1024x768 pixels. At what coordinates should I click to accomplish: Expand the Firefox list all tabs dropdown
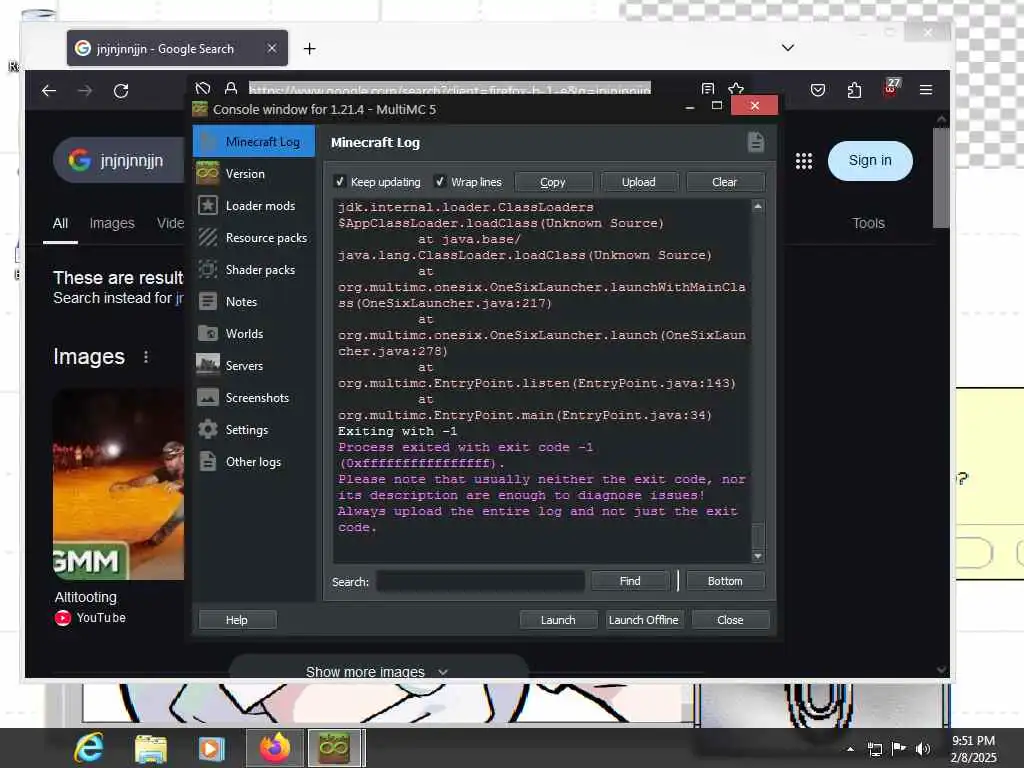click(x=788, y=48)
